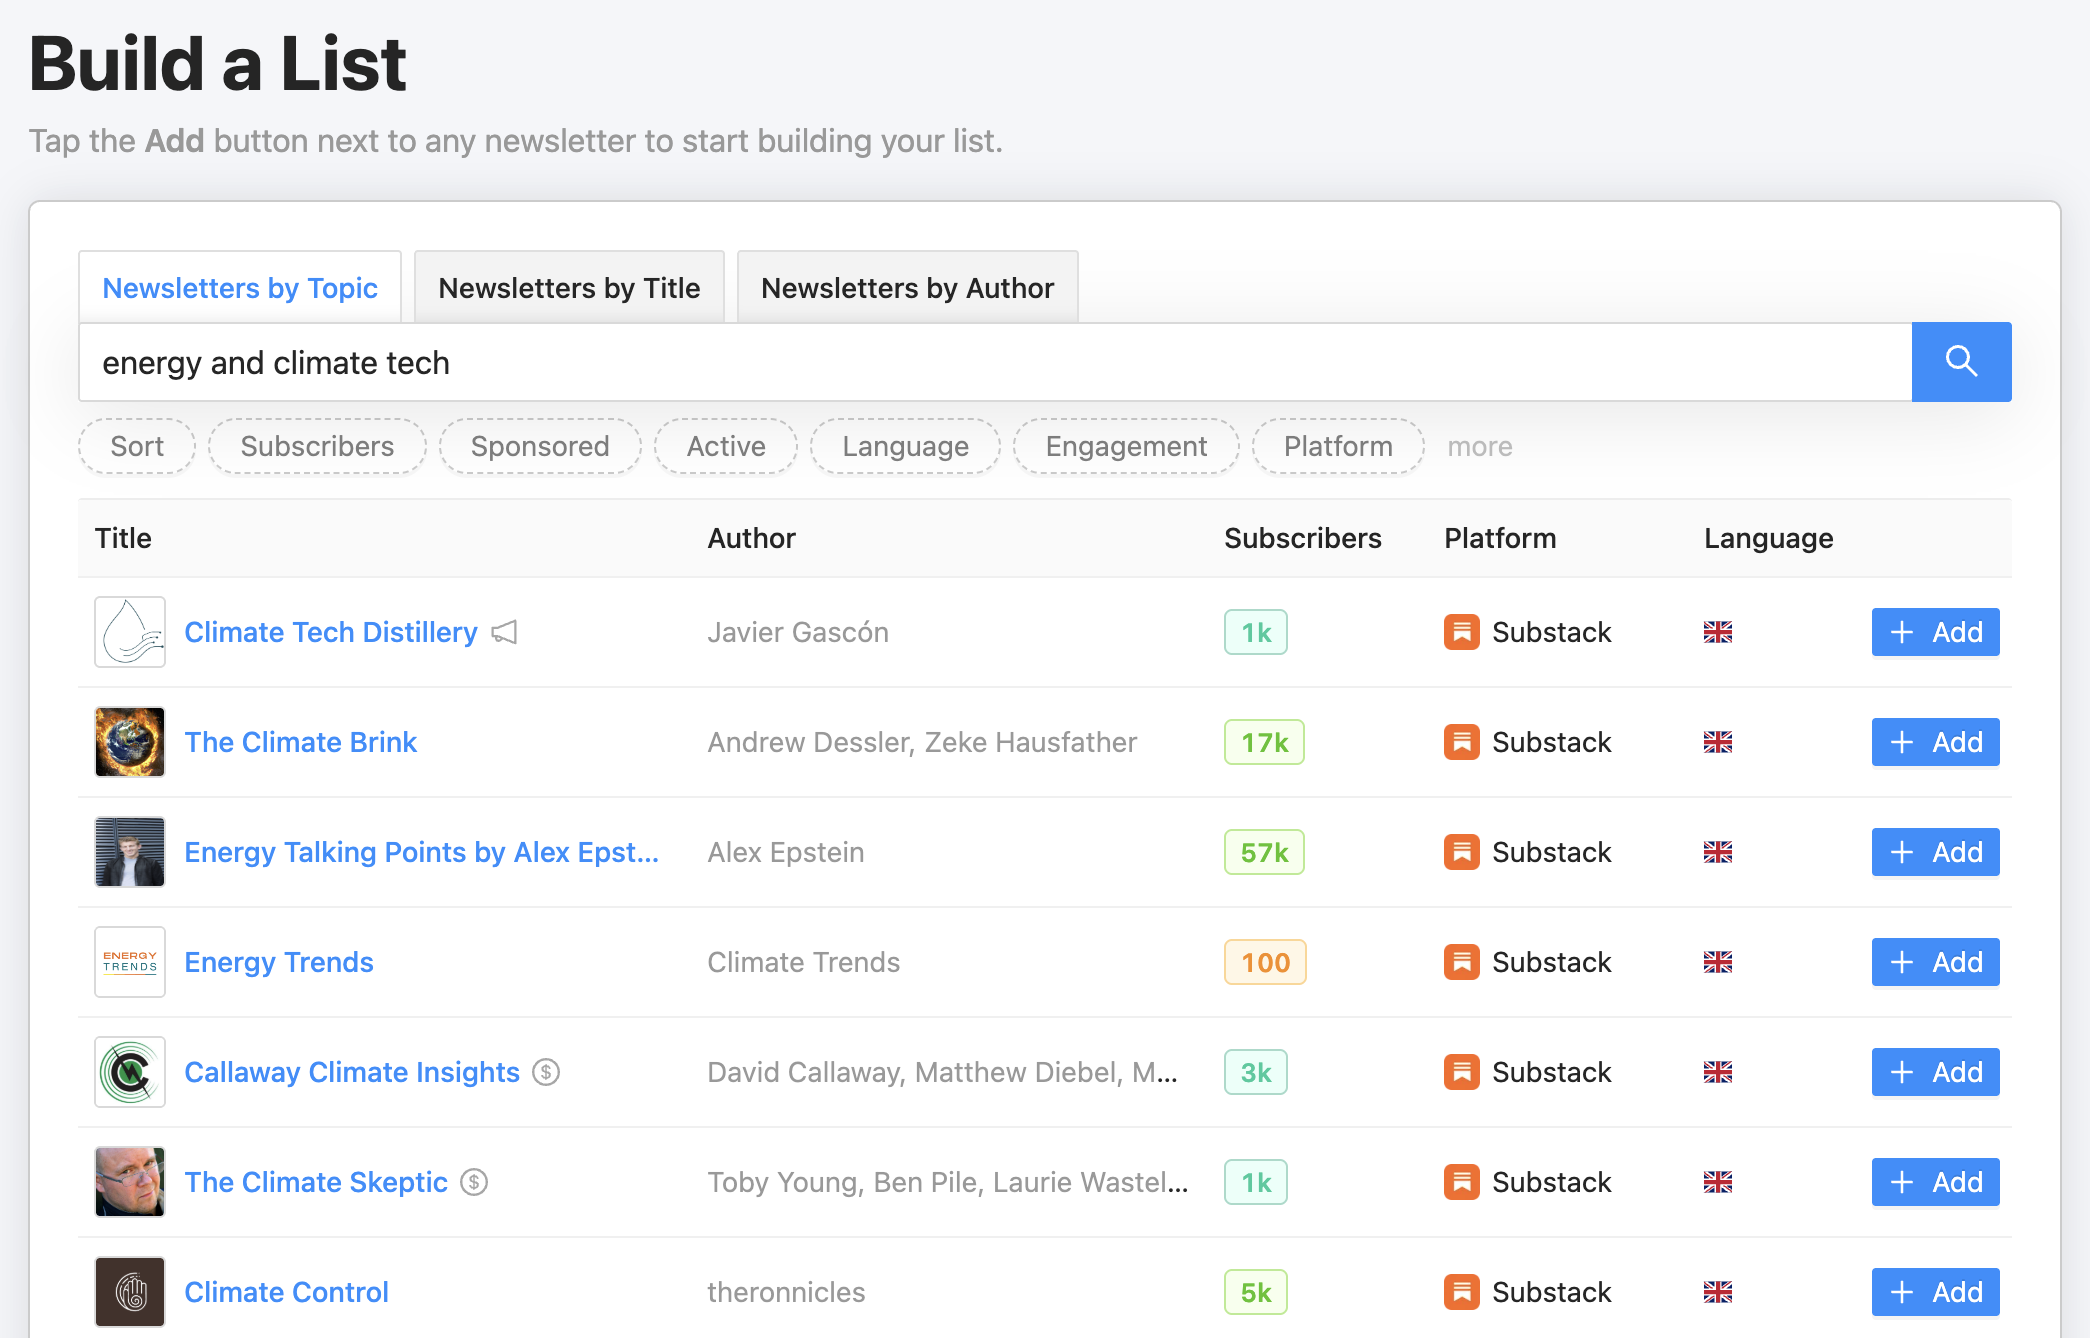Switch to Newsletters by Author tab
2090x1338 pixels.
(907, 288)
